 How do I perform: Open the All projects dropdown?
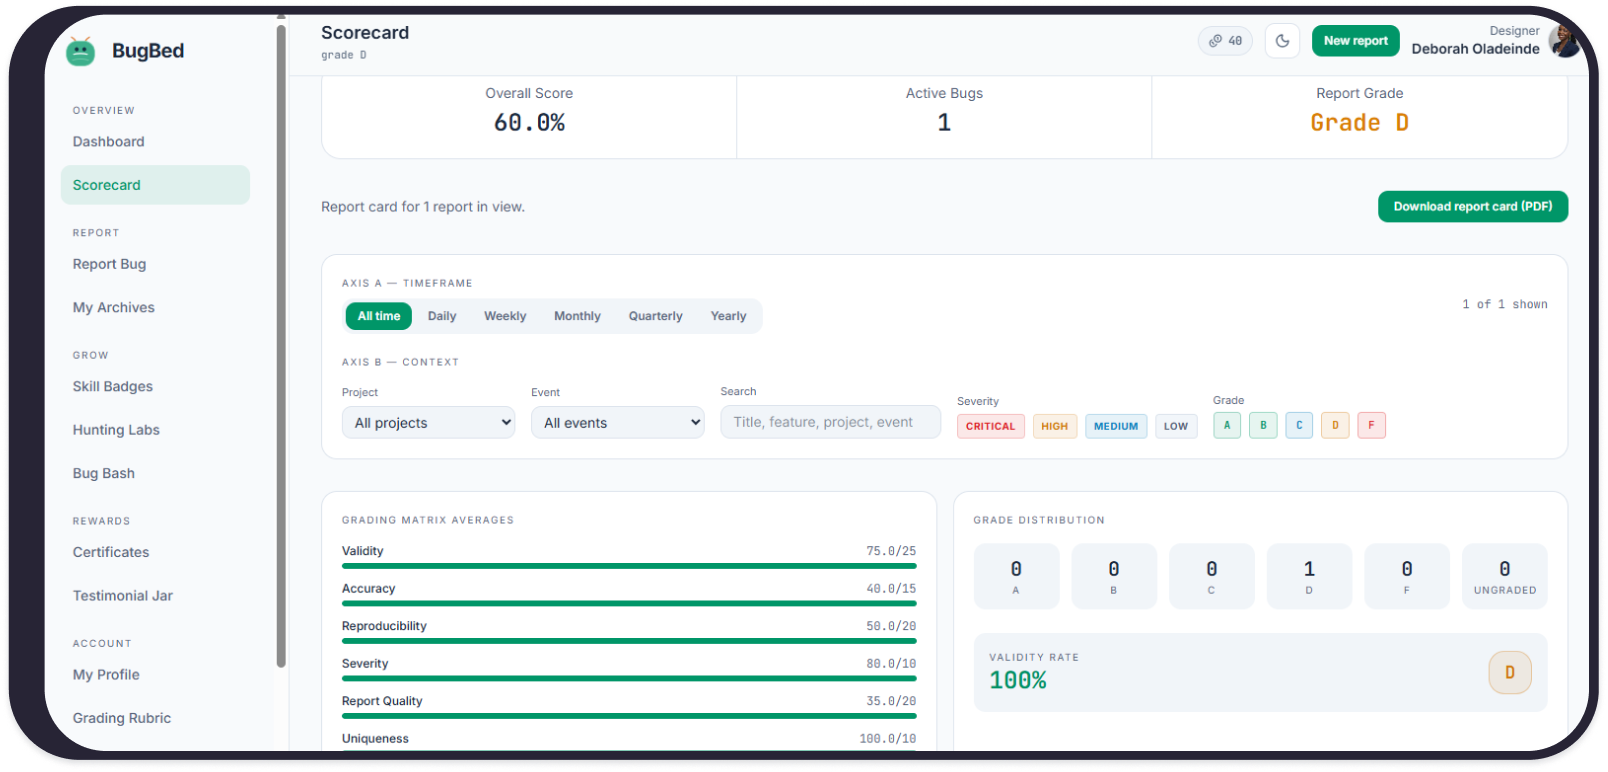point(428,422)
